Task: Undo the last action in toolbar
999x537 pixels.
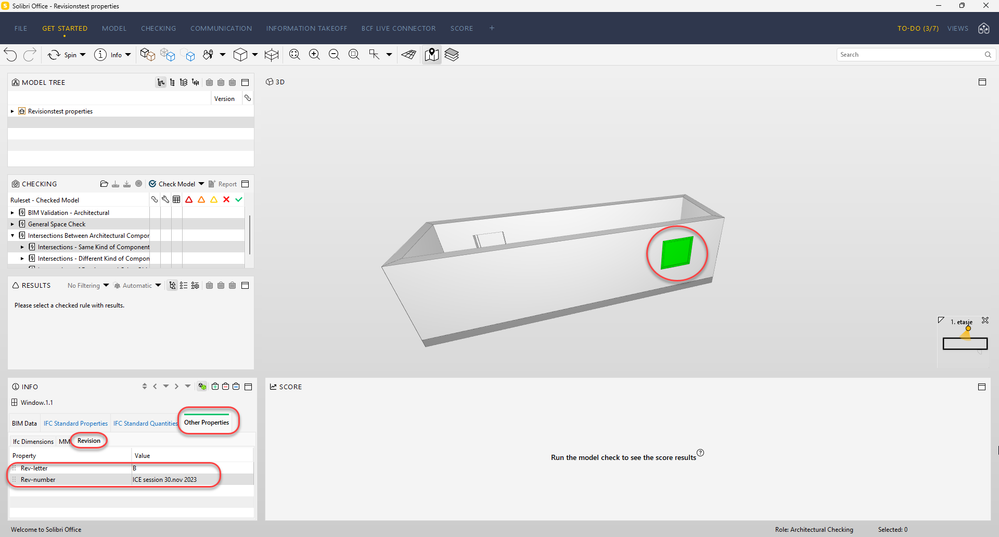Action: (10, 55)
